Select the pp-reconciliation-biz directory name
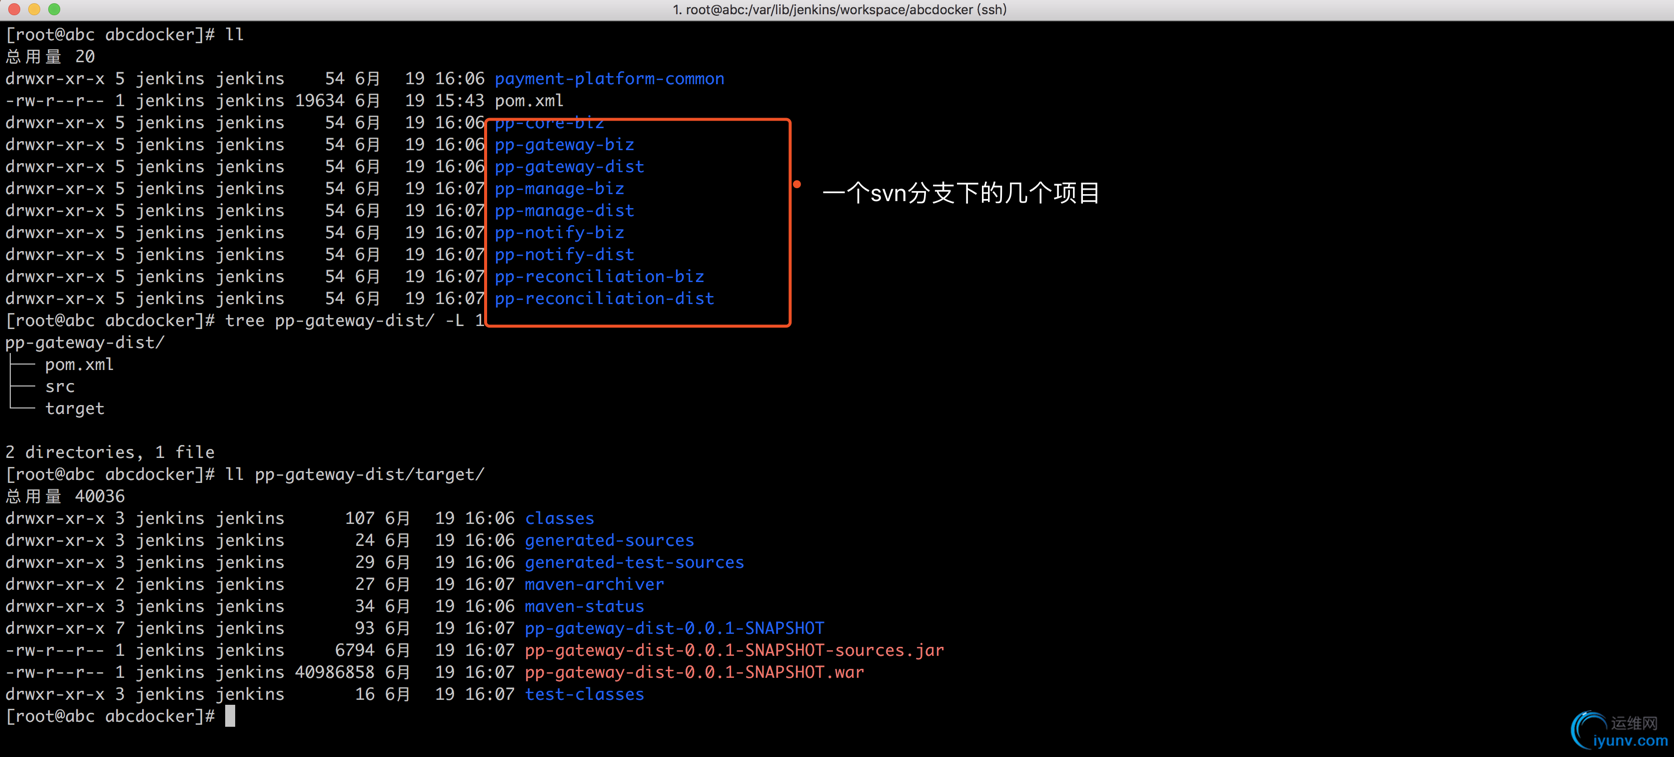The height and width of the screenshot is (757, 1674). pyautogui.click(x=599, y=276)
